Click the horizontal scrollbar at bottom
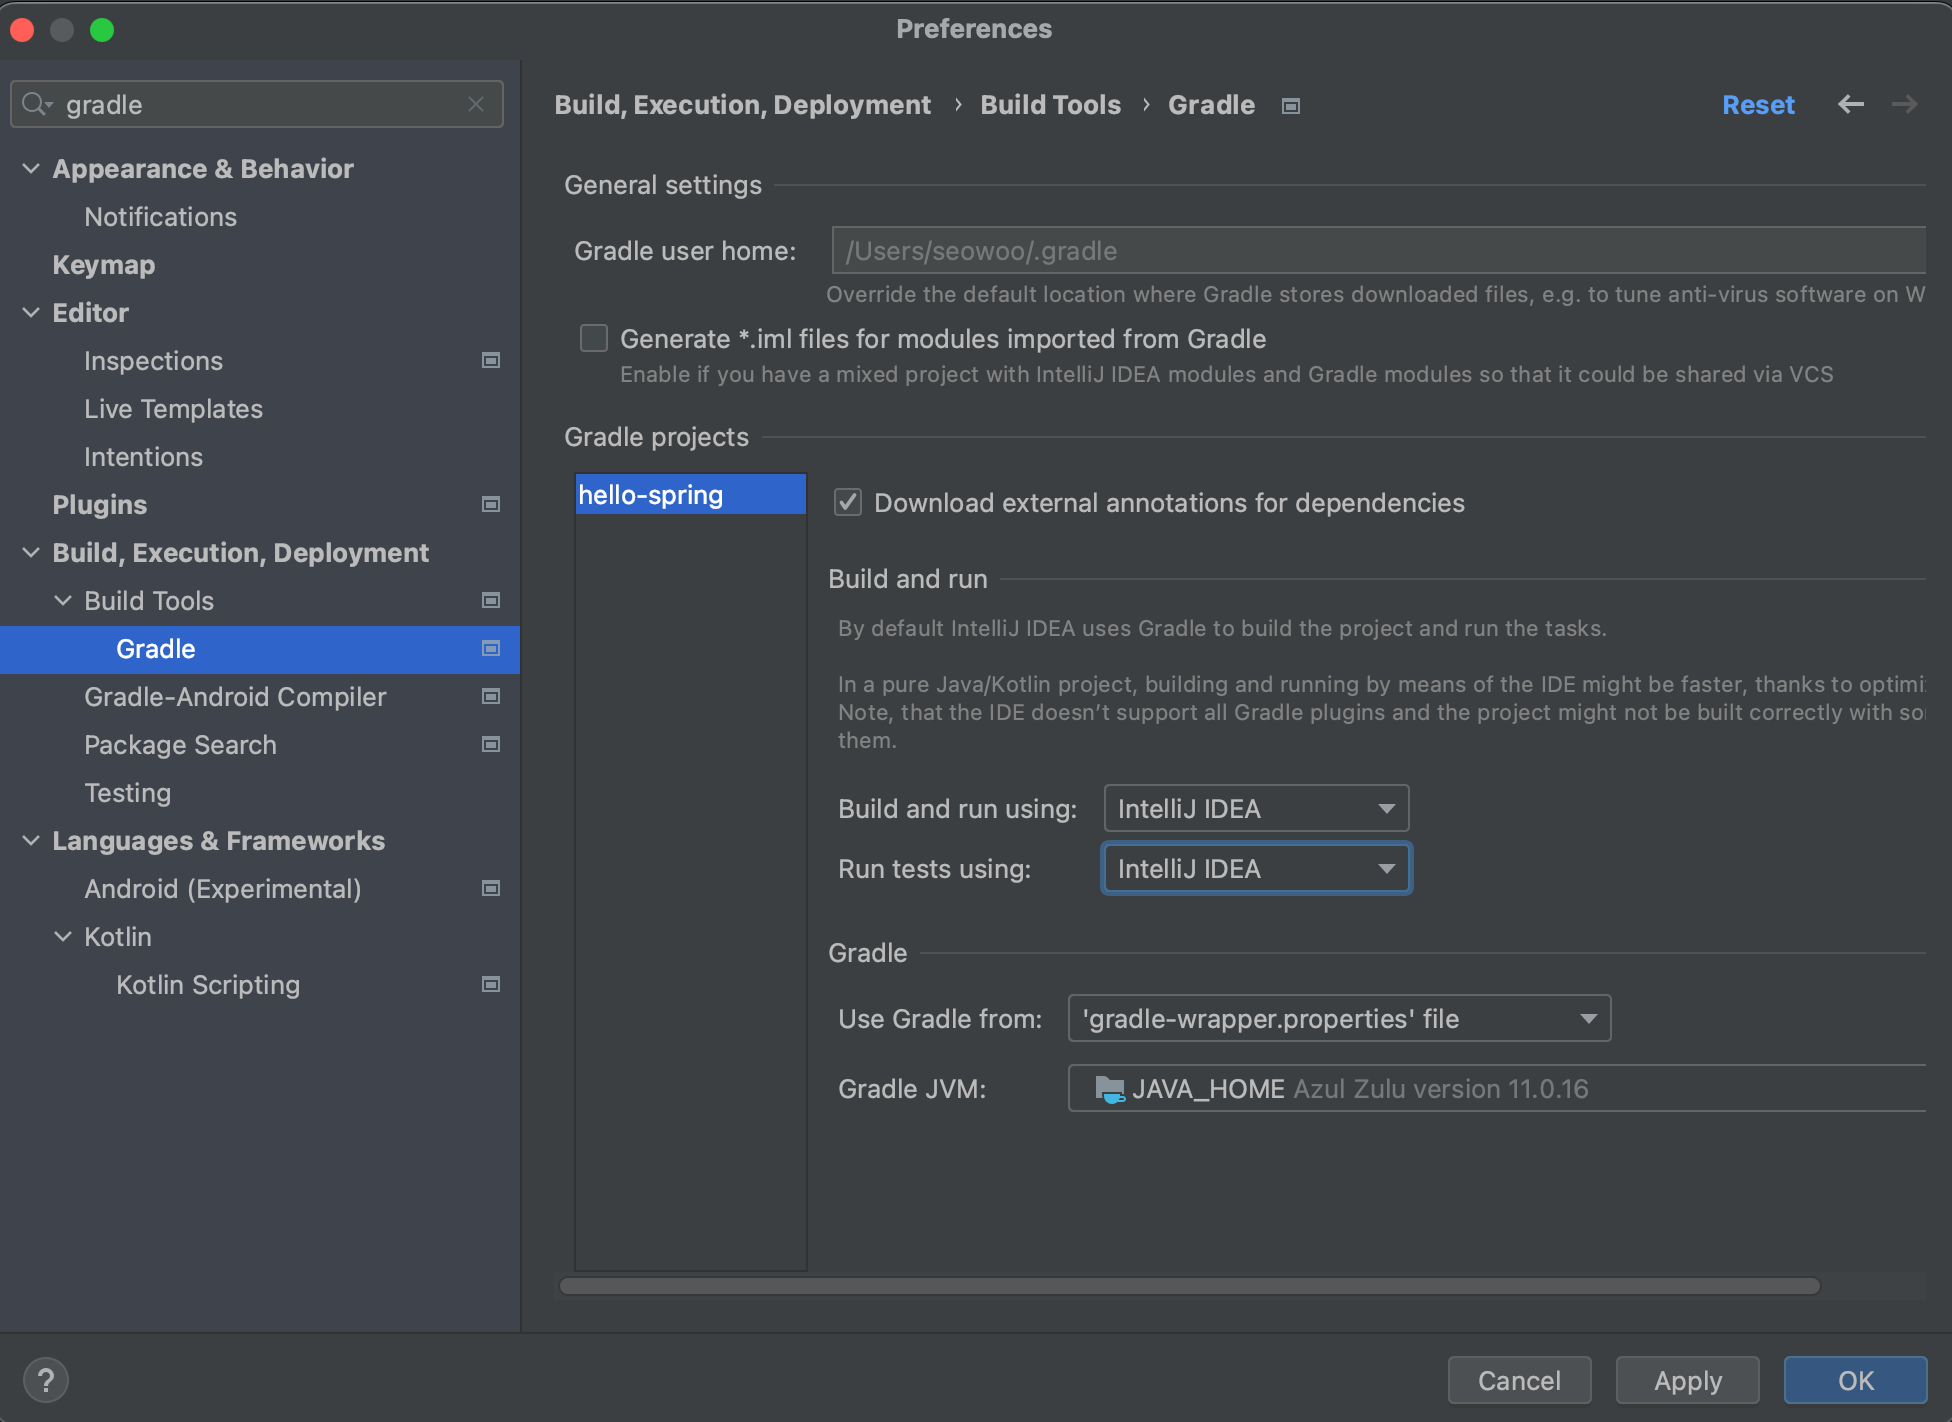The height and width of the screenshot is (1422, 1952). [1188, 1286]
